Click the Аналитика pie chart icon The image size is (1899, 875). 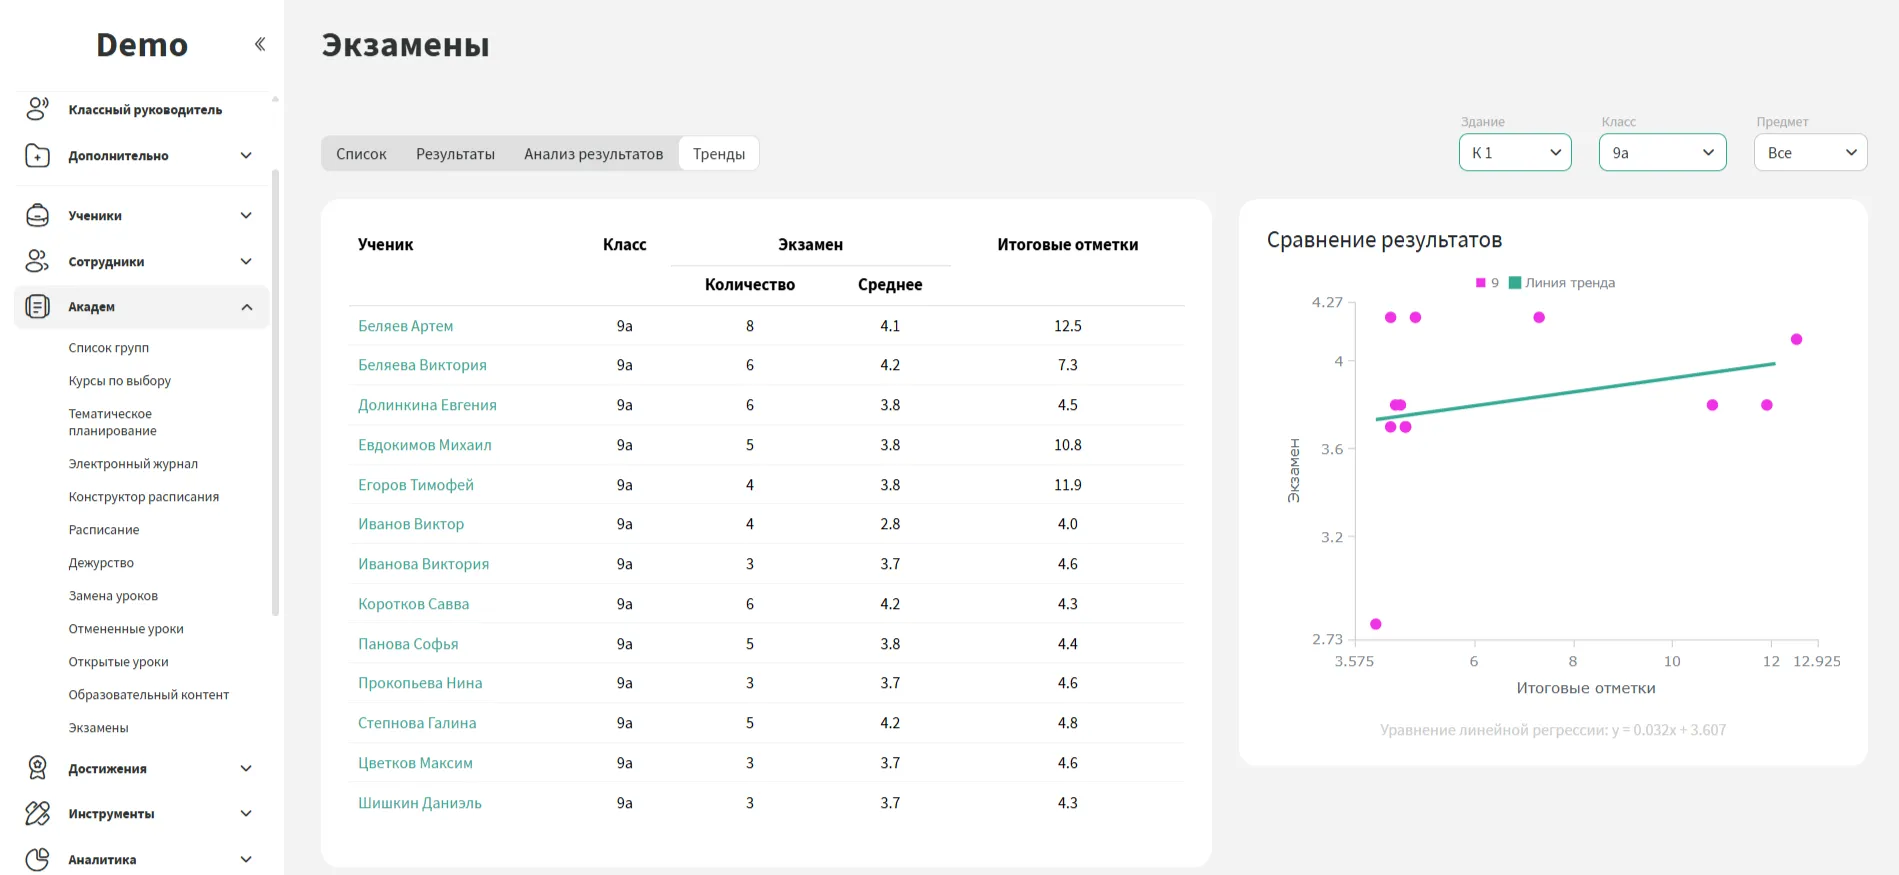coord(37,859)
